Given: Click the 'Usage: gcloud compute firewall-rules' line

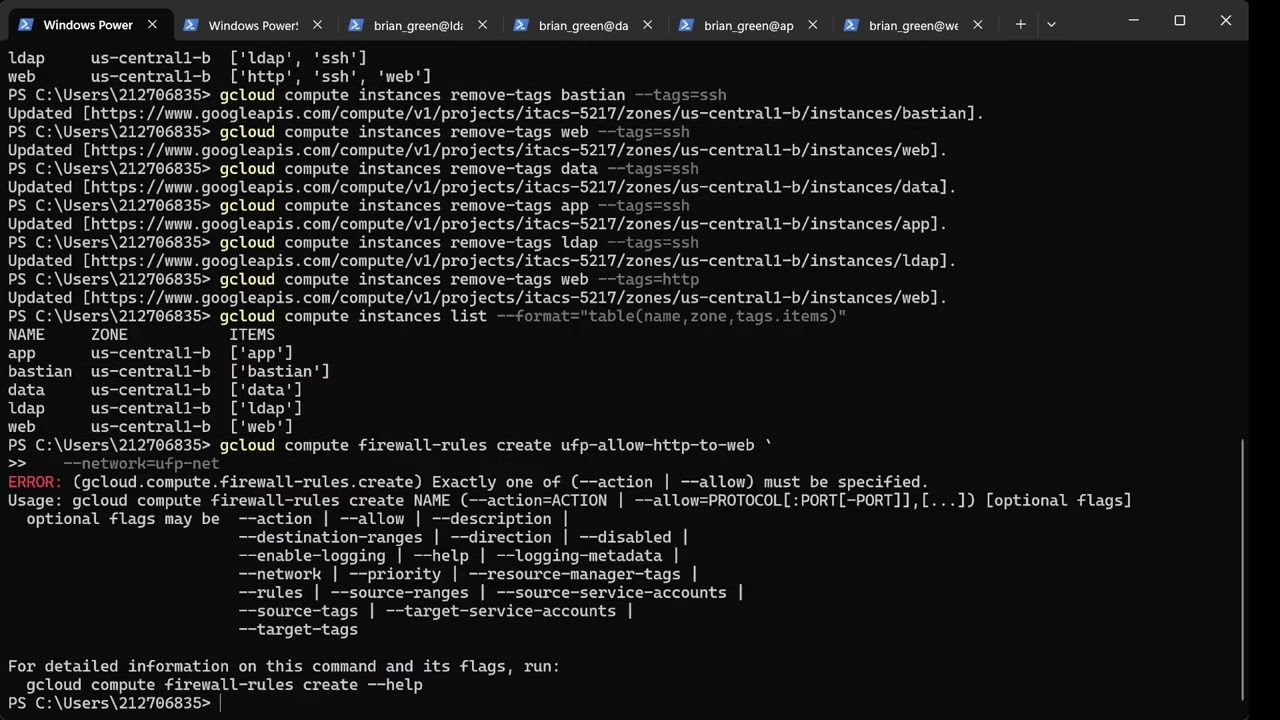Looking at the screenshot, I should tap(570, 501).
